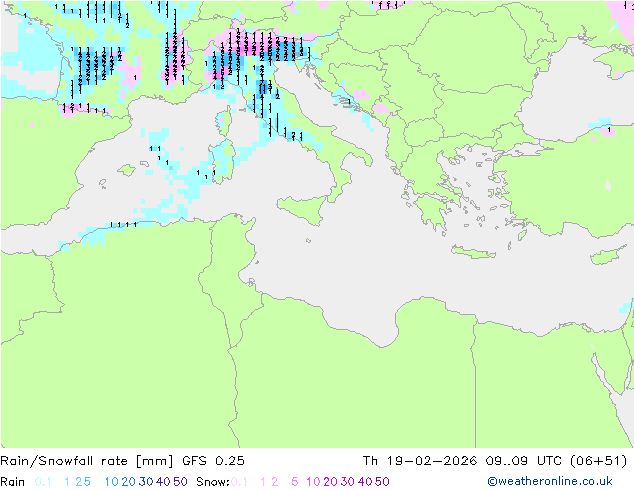634x490 pixels.
Task: Pick the snow legend value 40
Action: [365, 482]
